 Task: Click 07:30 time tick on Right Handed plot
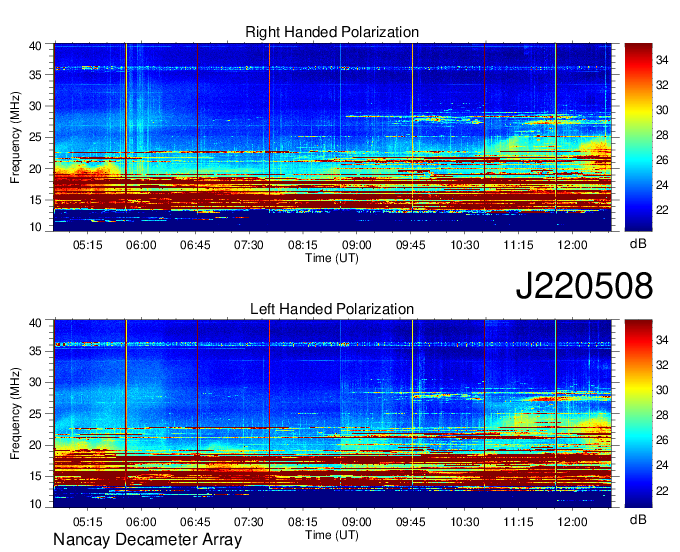(x=249, y=245)
